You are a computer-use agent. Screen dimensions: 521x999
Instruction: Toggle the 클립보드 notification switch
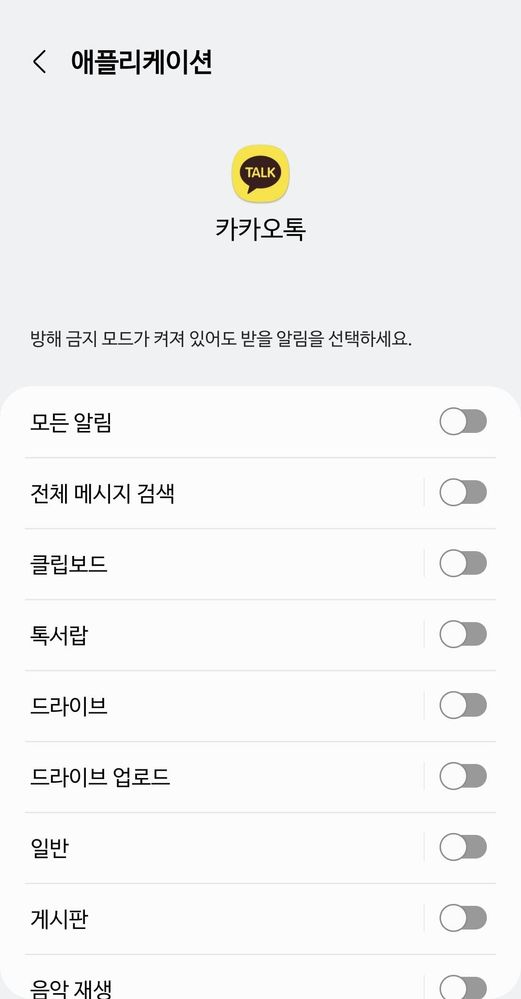click(463, 564)
